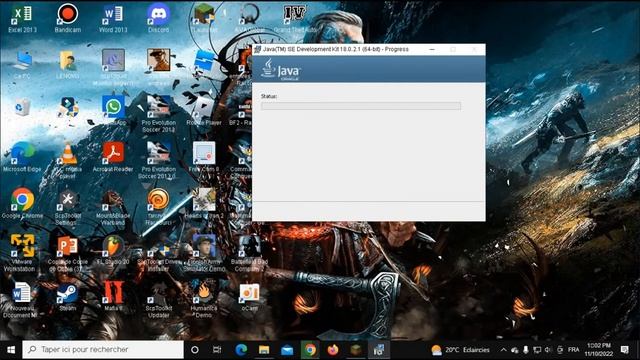Select the Steam desktop shortcut
640x360 pixels.
tap(68, 296)
